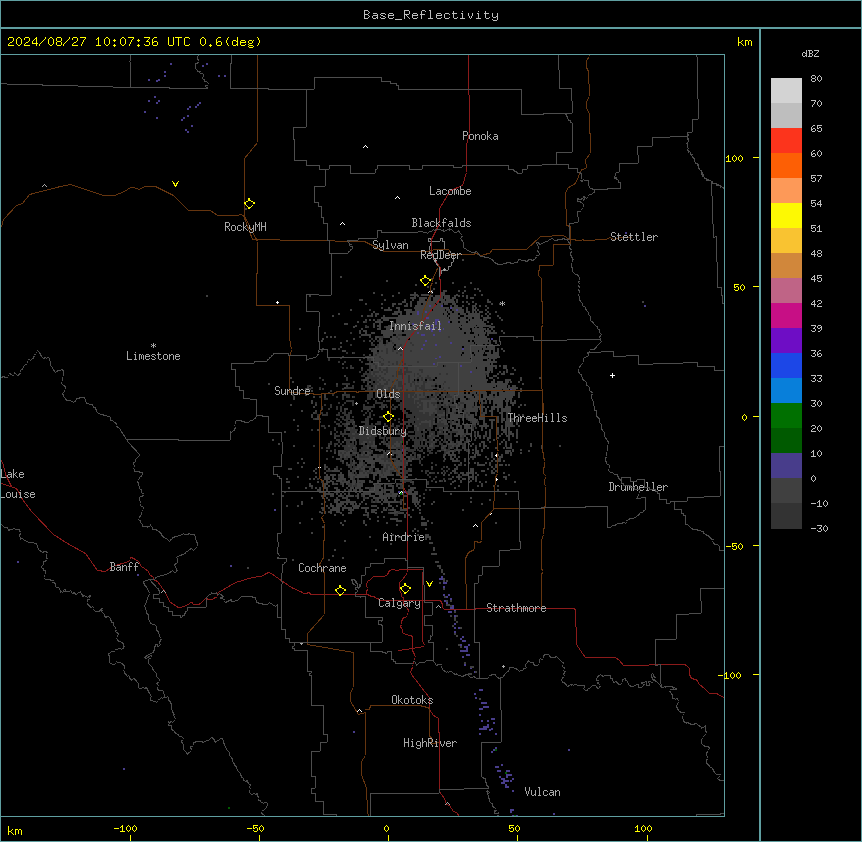Click the white plus marker west of Drumheller
This screenshot has width=862, height=842.
point(612,375)
